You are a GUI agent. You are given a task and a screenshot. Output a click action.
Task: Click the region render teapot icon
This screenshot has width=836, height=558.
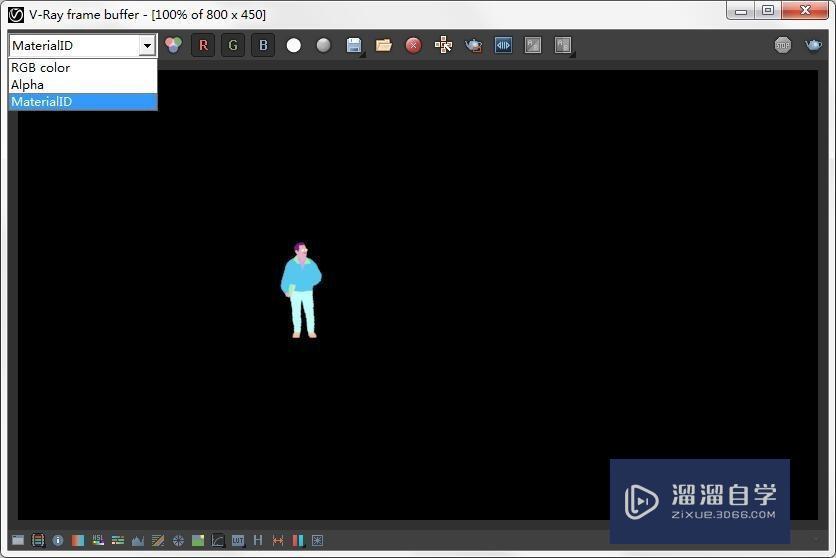tap(473, 45)
